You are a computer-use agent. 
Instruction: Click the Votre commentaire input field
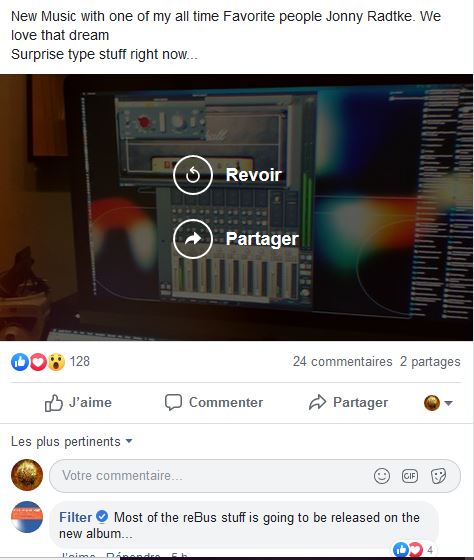coord(255,476)
